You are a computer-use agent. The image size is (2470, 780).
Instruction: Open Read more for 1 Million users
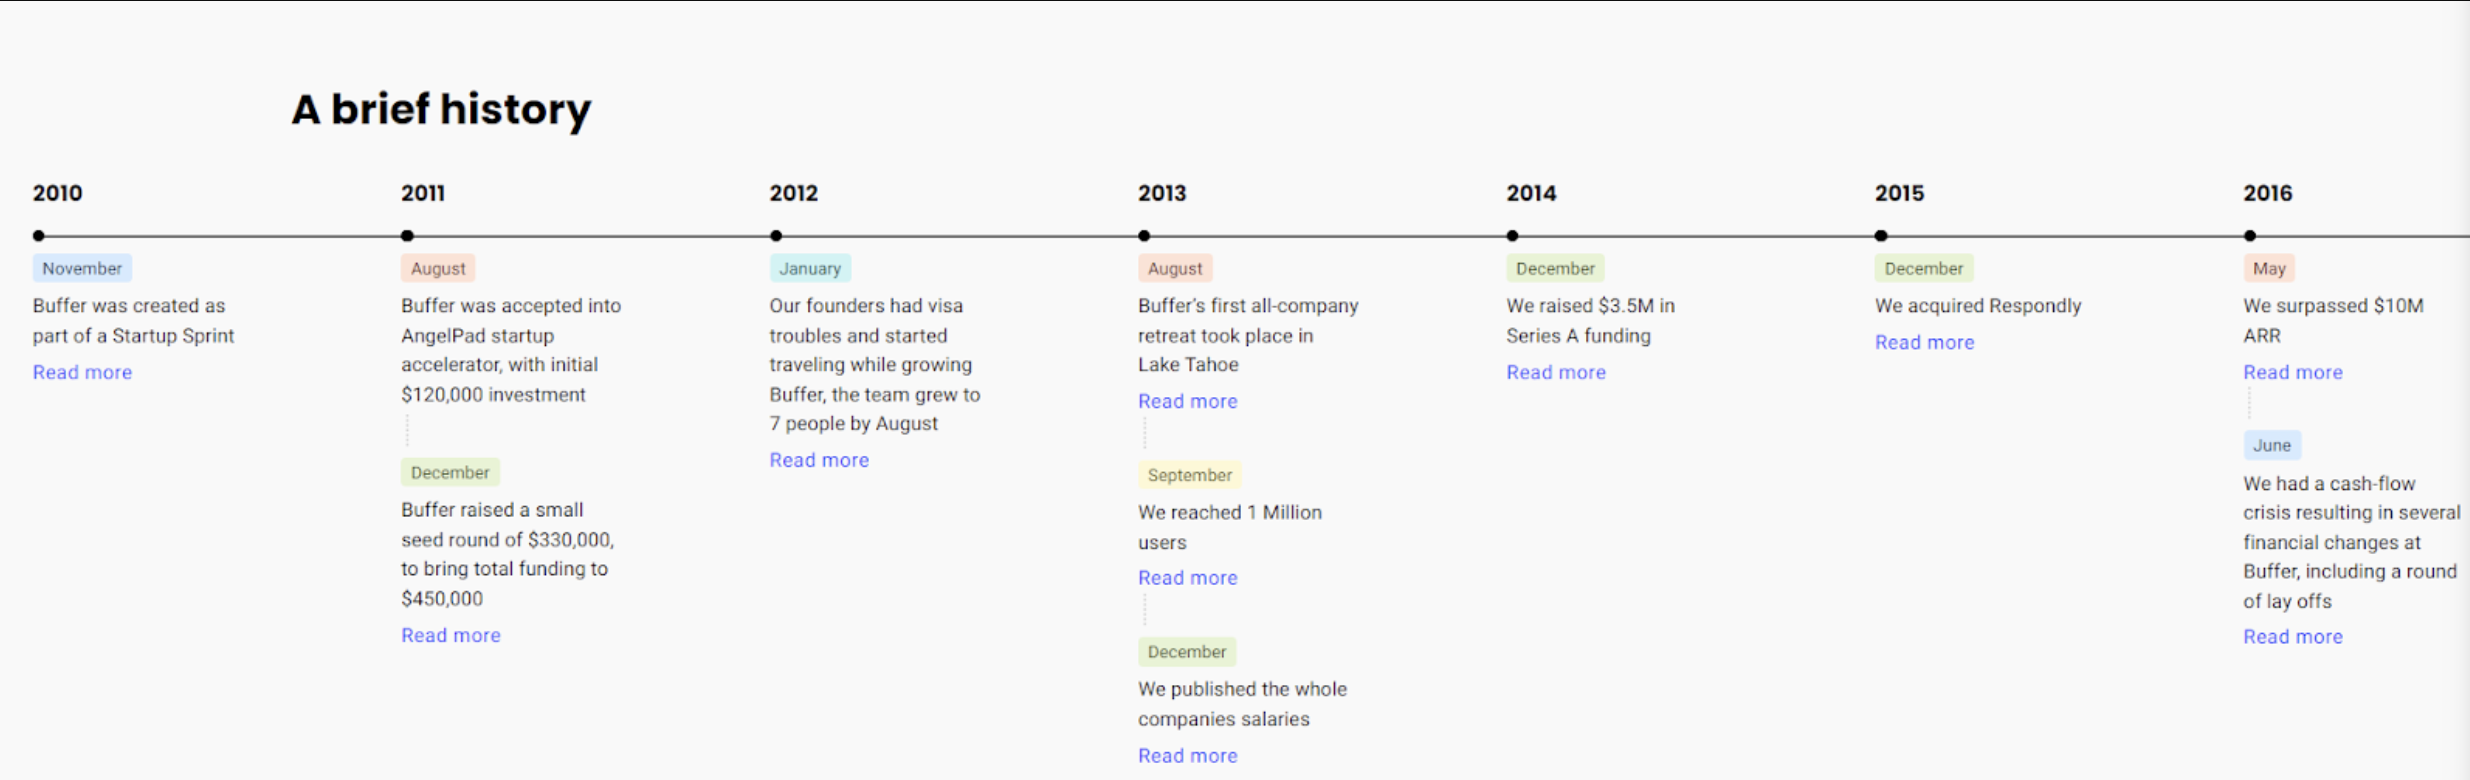(x=1187, y=578)
